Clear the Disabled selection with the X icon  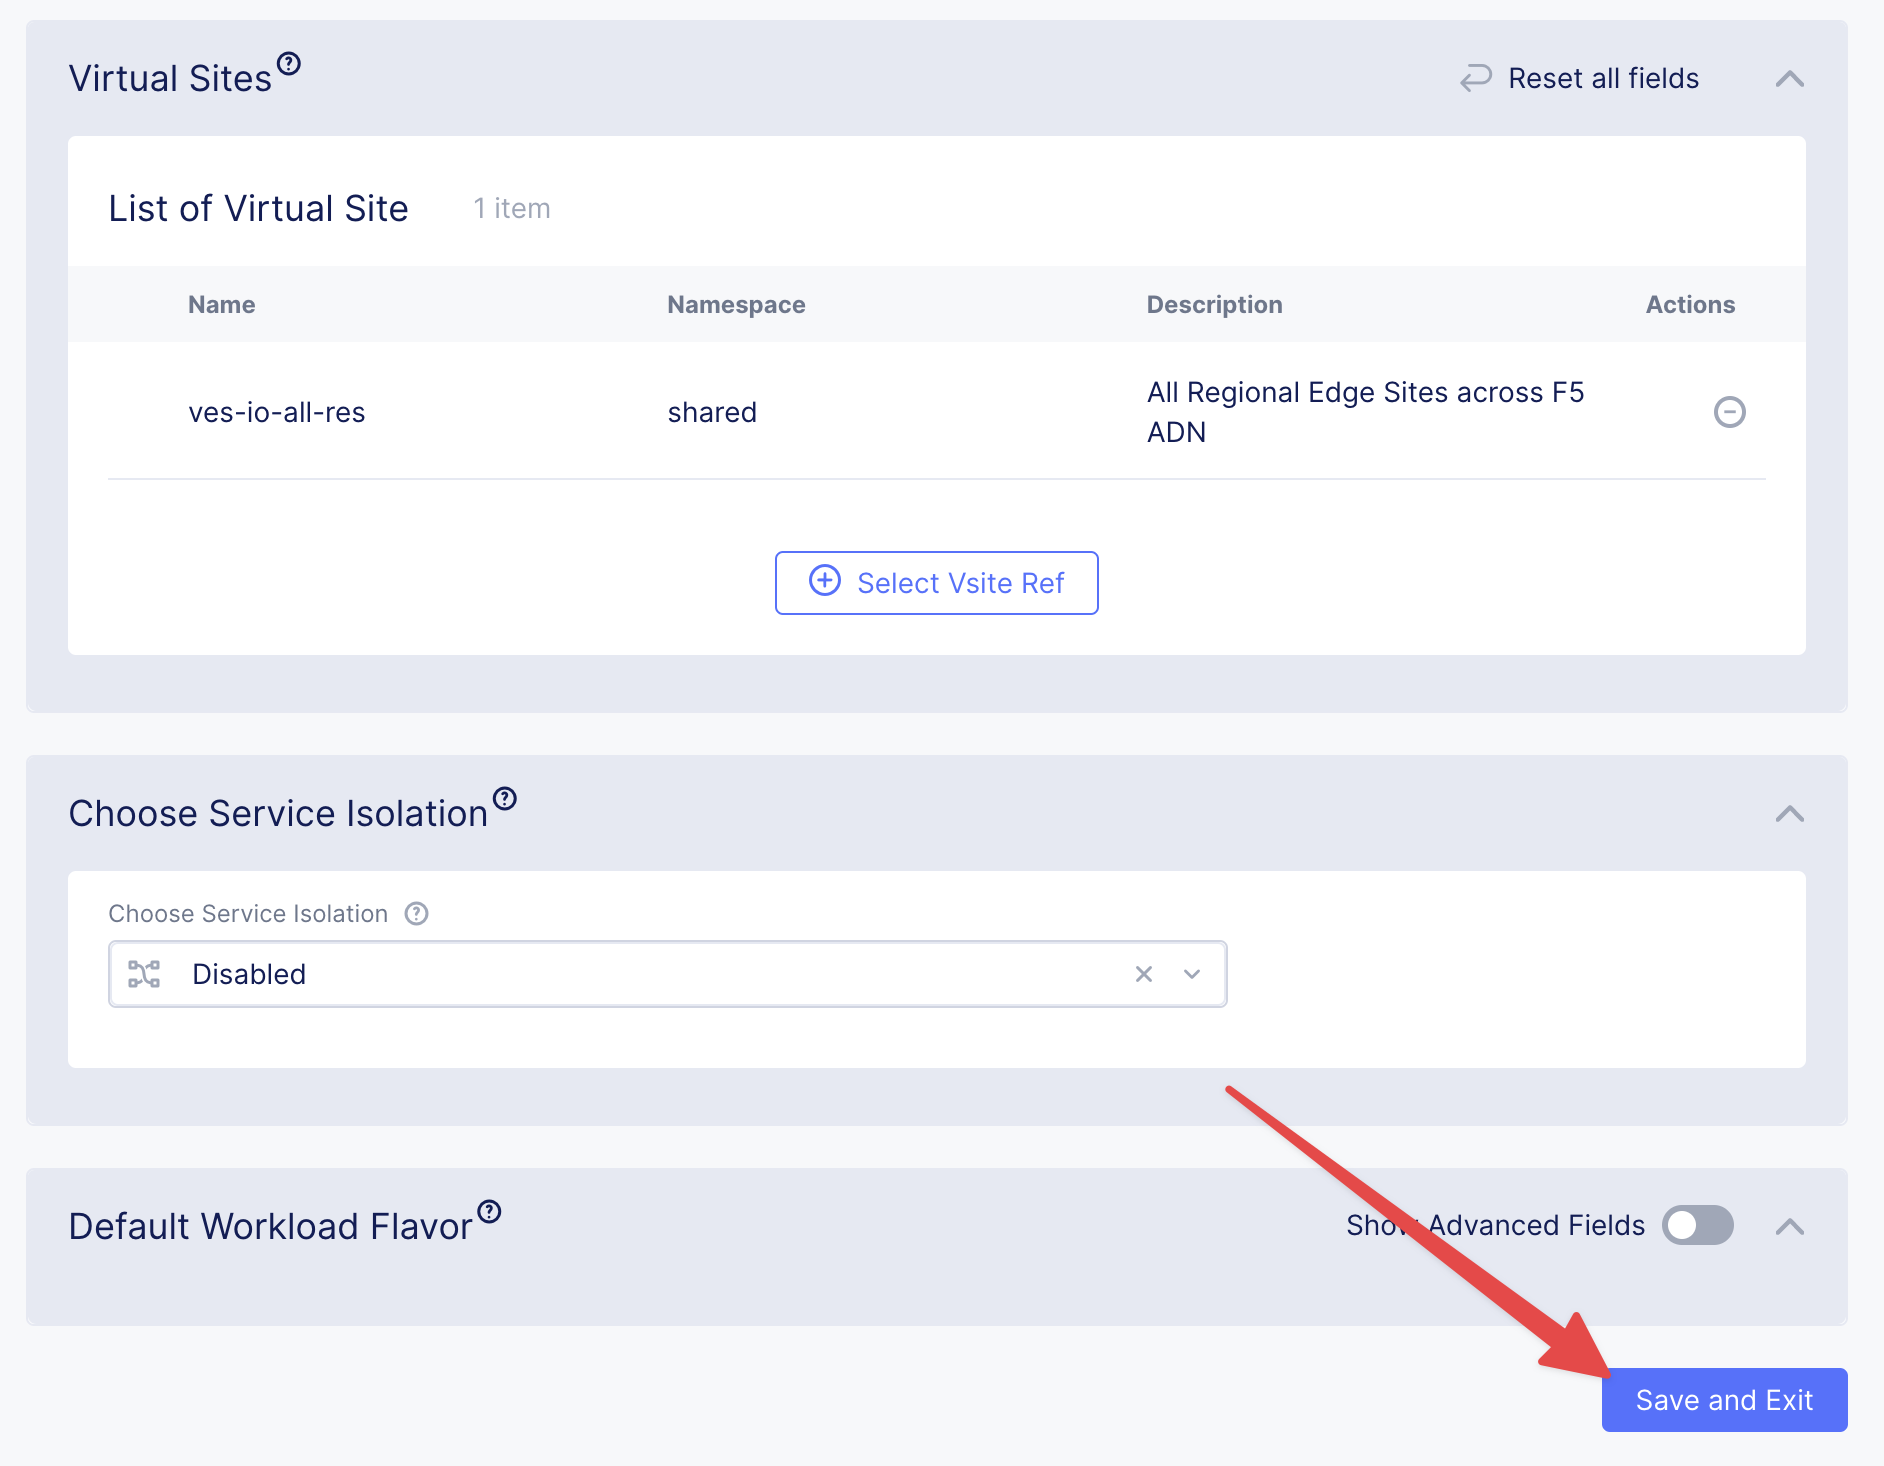pos(1144,974)
